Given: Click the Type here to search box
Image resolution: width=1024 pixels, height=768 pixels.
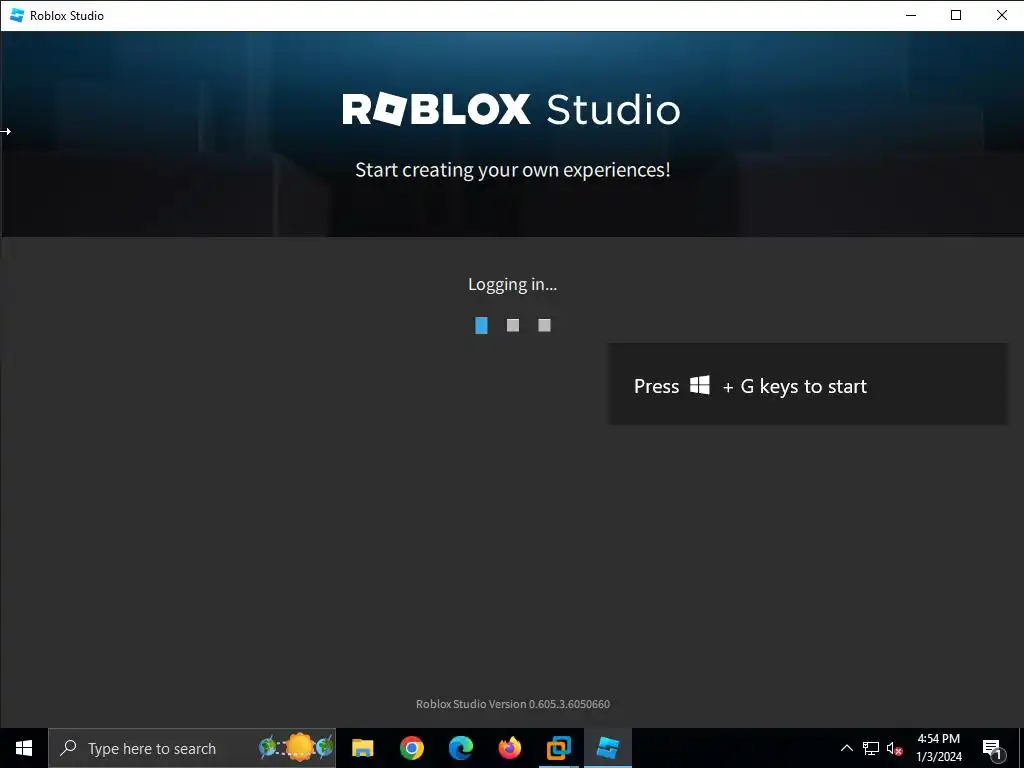Looking at the screenshot, I should coord(192,748).
